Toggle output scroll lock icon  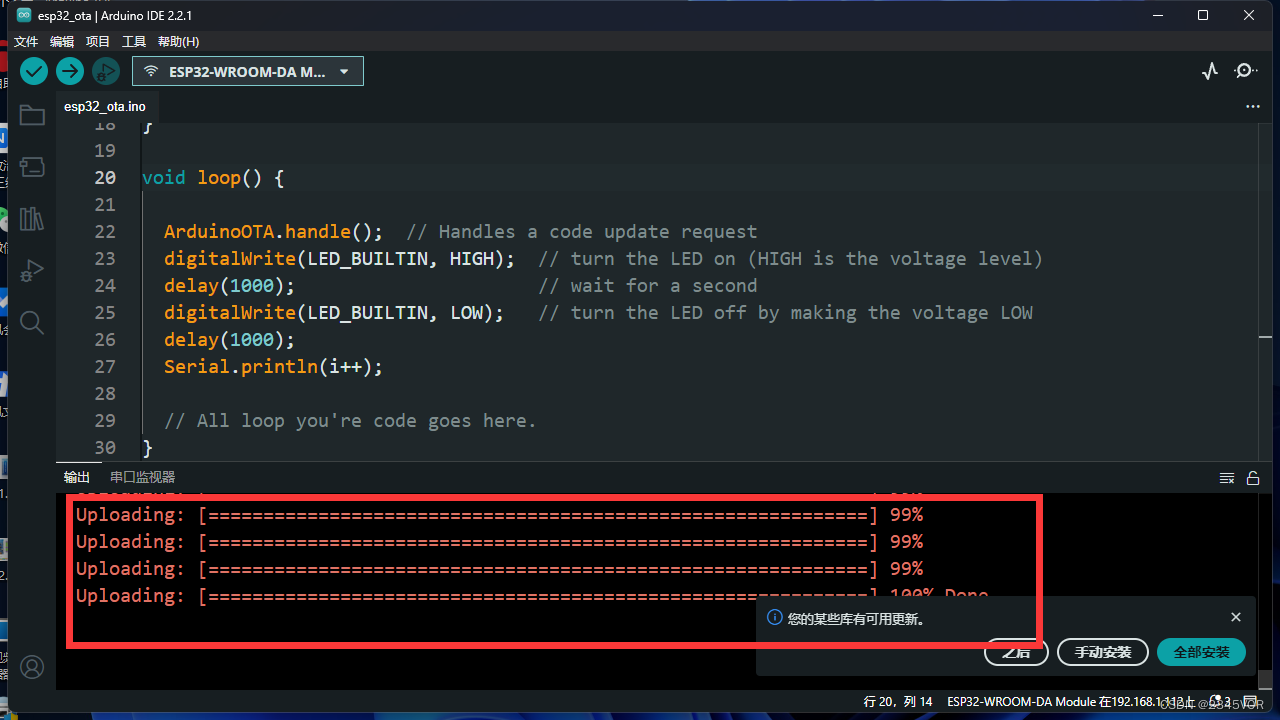click(x=1253, y=478)
